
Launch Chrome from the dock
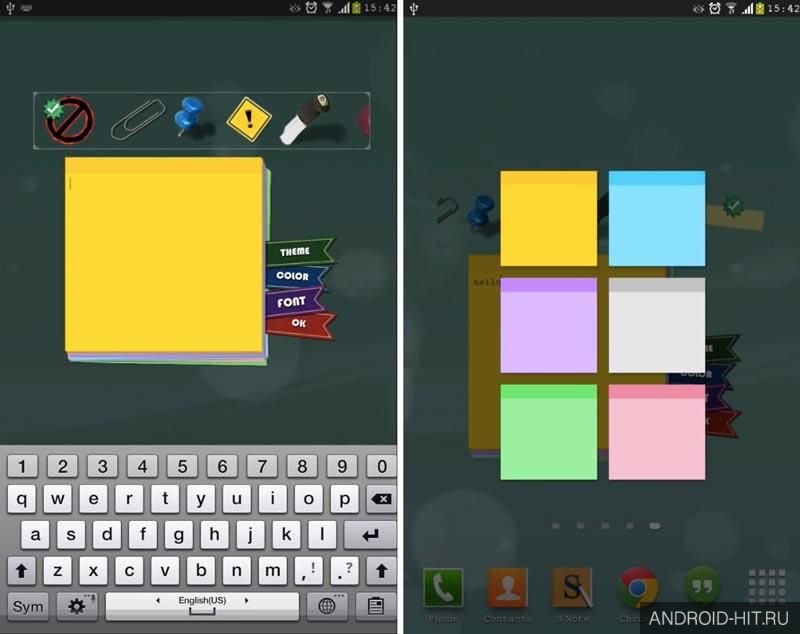pos(637,588)
